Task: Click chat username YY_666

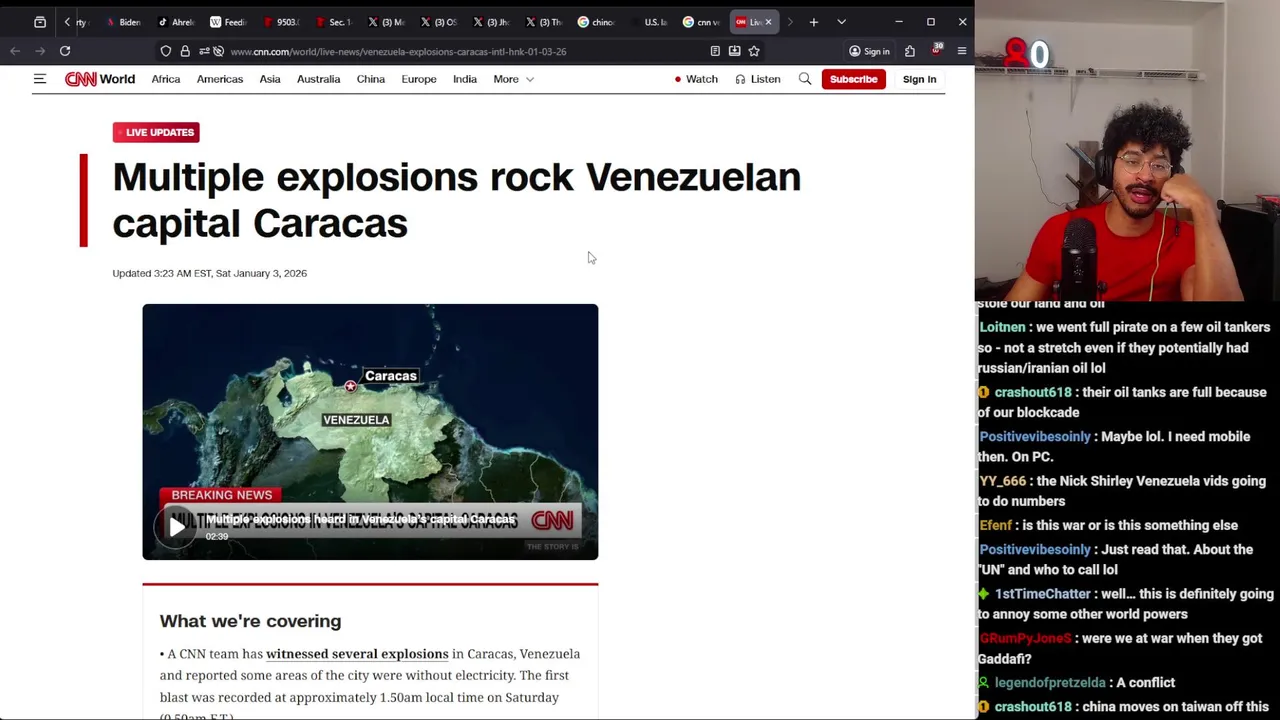Action: click(1003, 481)
